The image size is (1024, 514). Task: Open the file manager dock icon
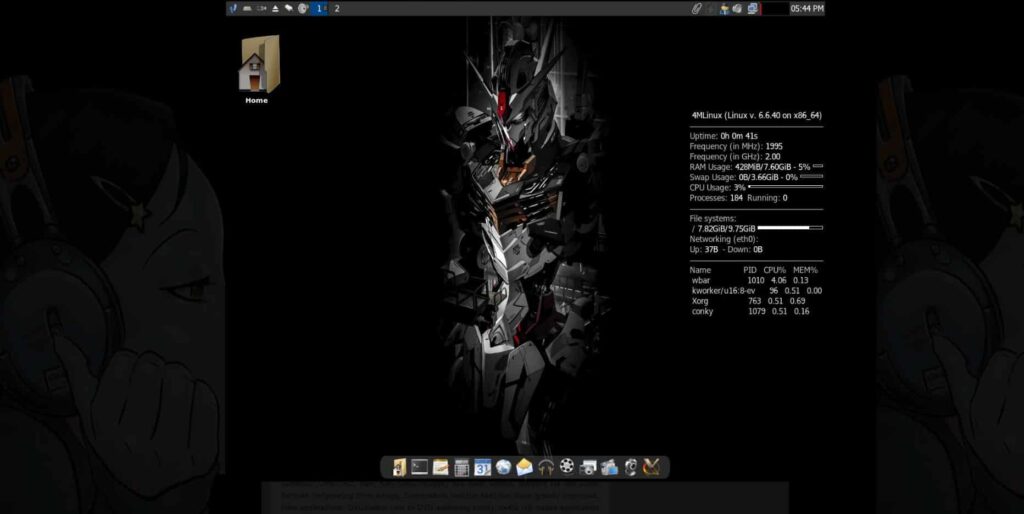[399, 467]
